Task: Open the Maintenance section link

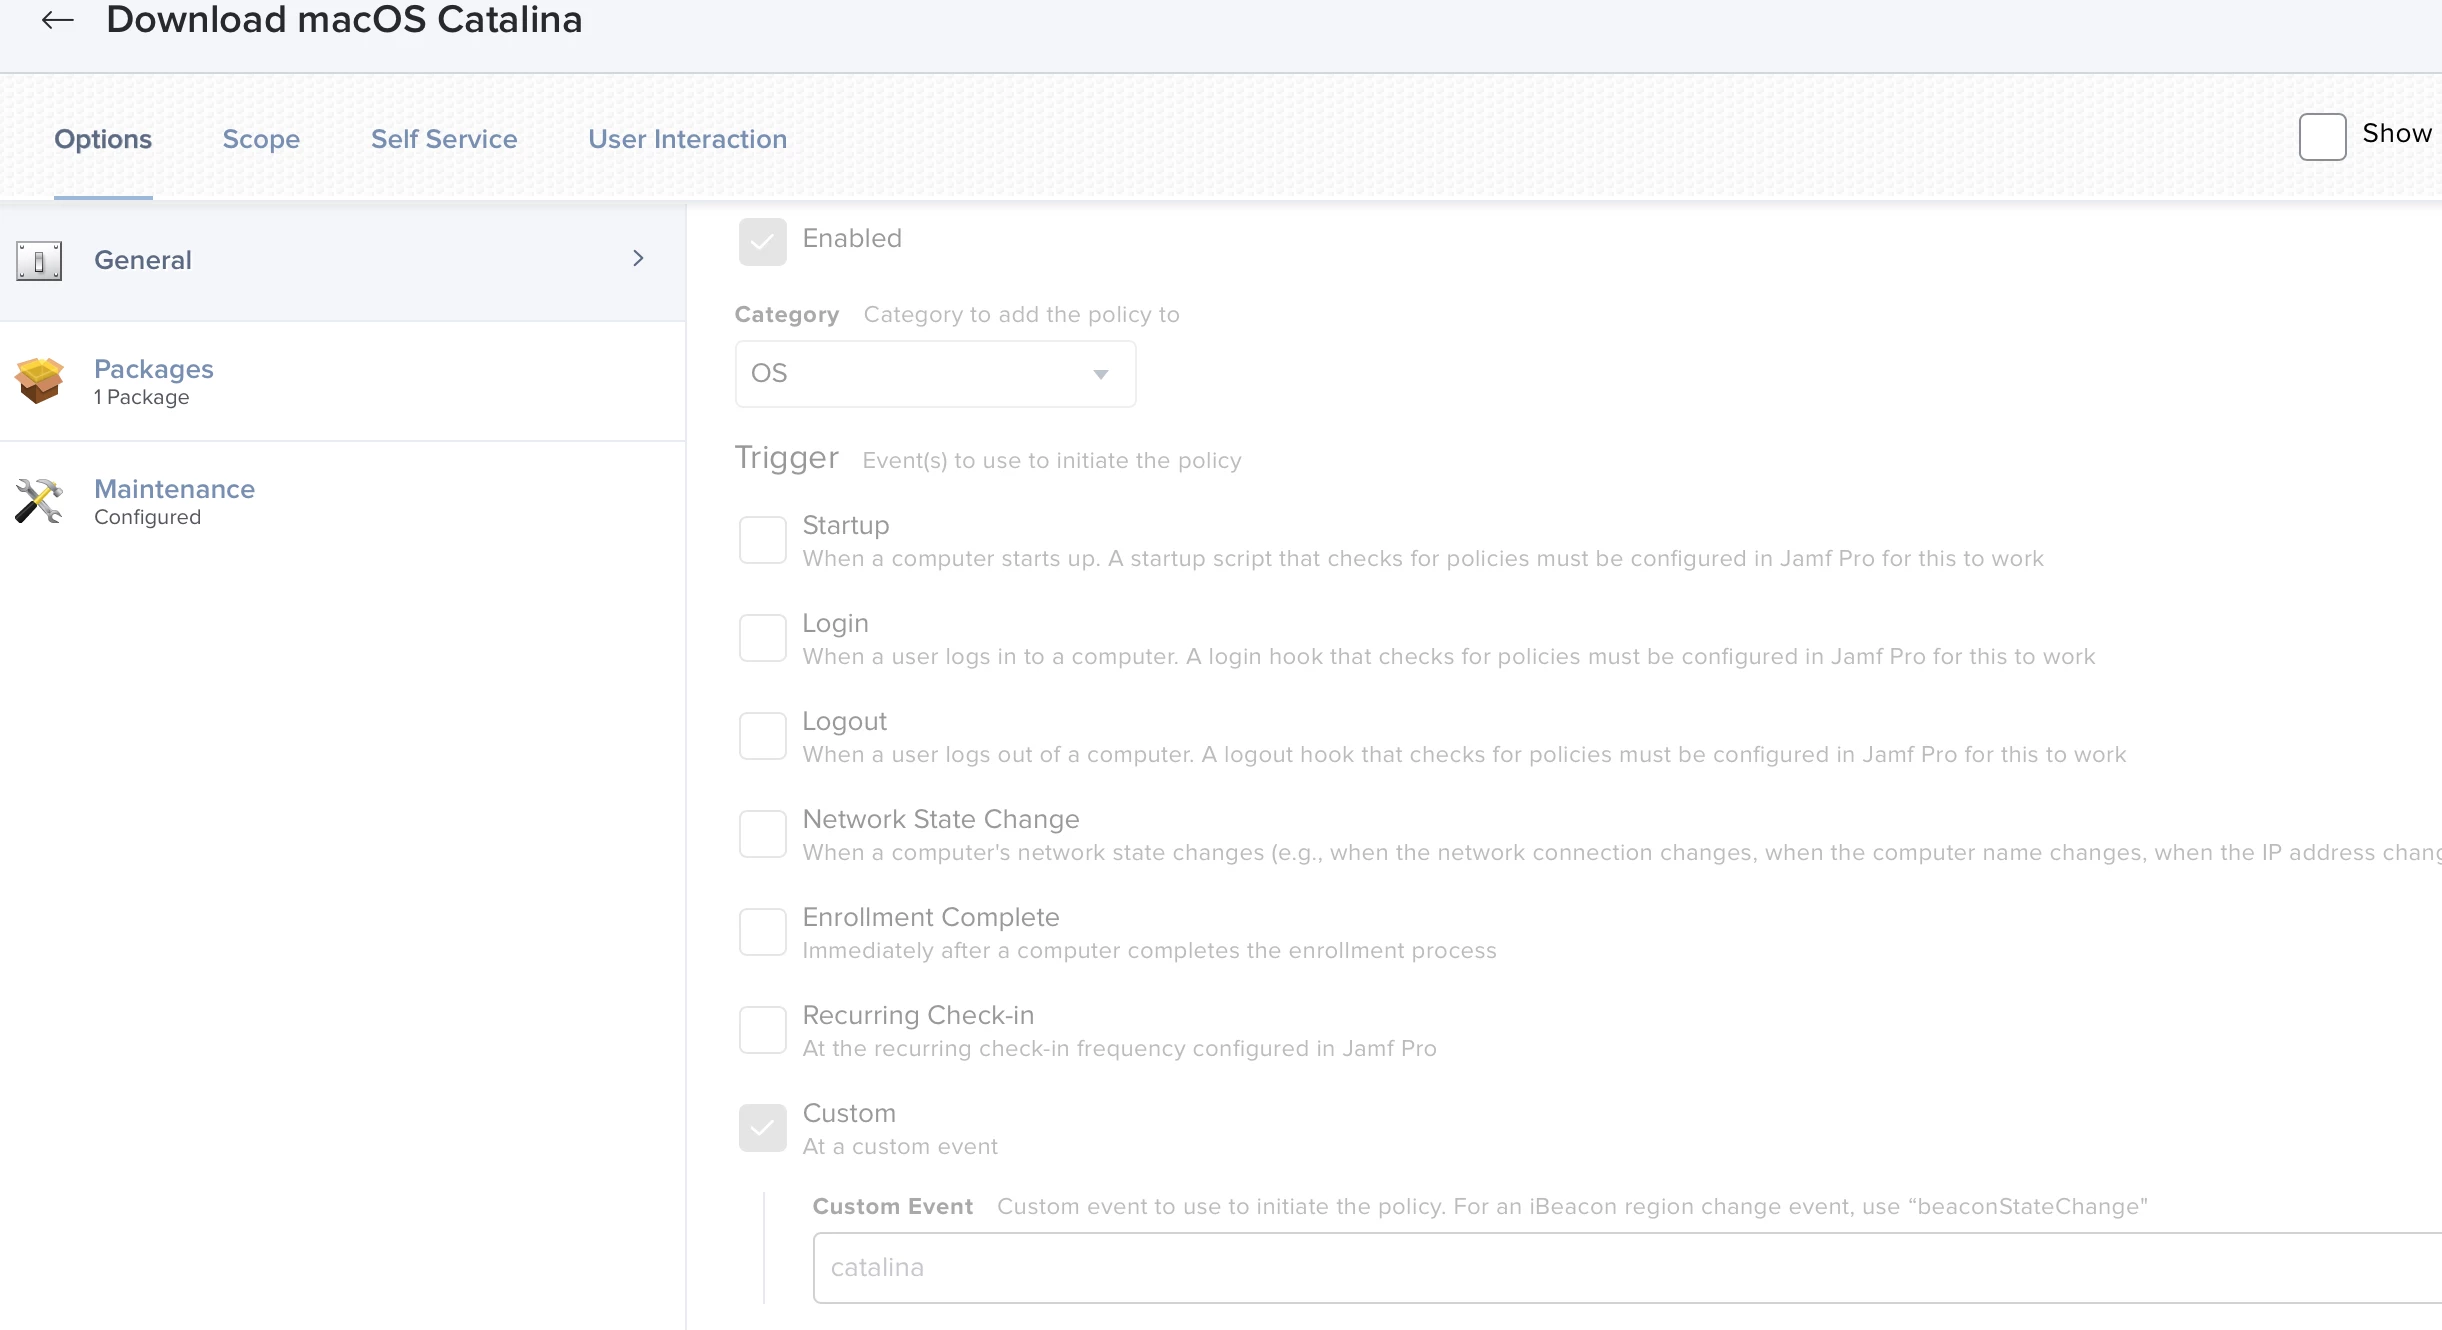Action: click(175, 489)
